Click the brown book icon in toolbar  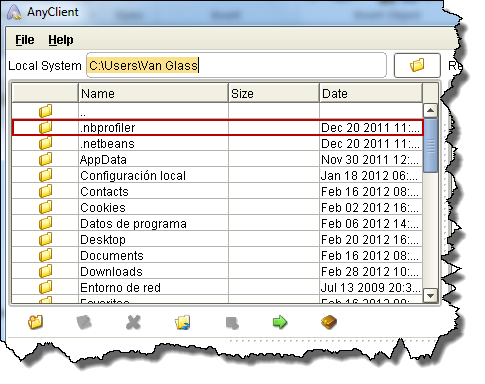[x=329, y=322]
